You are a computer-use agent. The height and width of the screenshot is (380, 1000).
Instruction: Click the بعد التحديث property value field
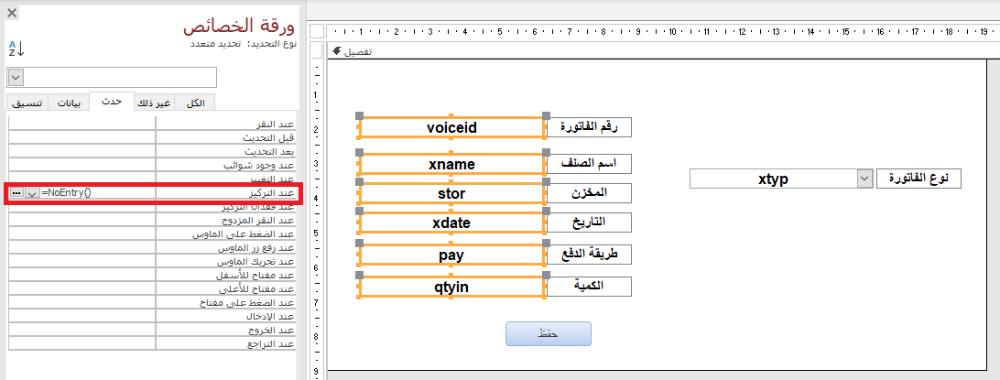click(x=82, y=151)
